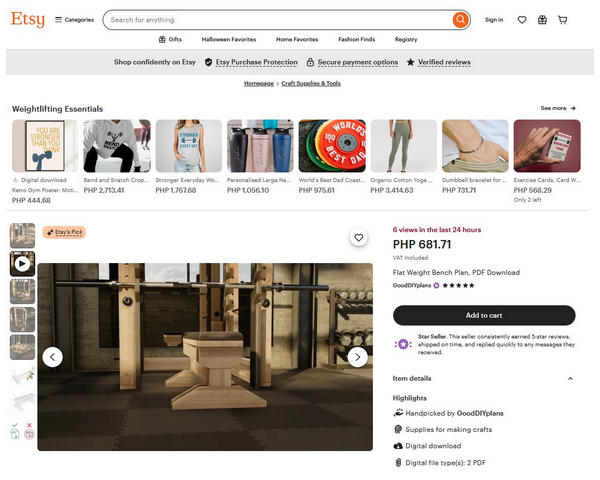Open Exercise Cards product
The image size is (600, 480).
click(547, 146)
